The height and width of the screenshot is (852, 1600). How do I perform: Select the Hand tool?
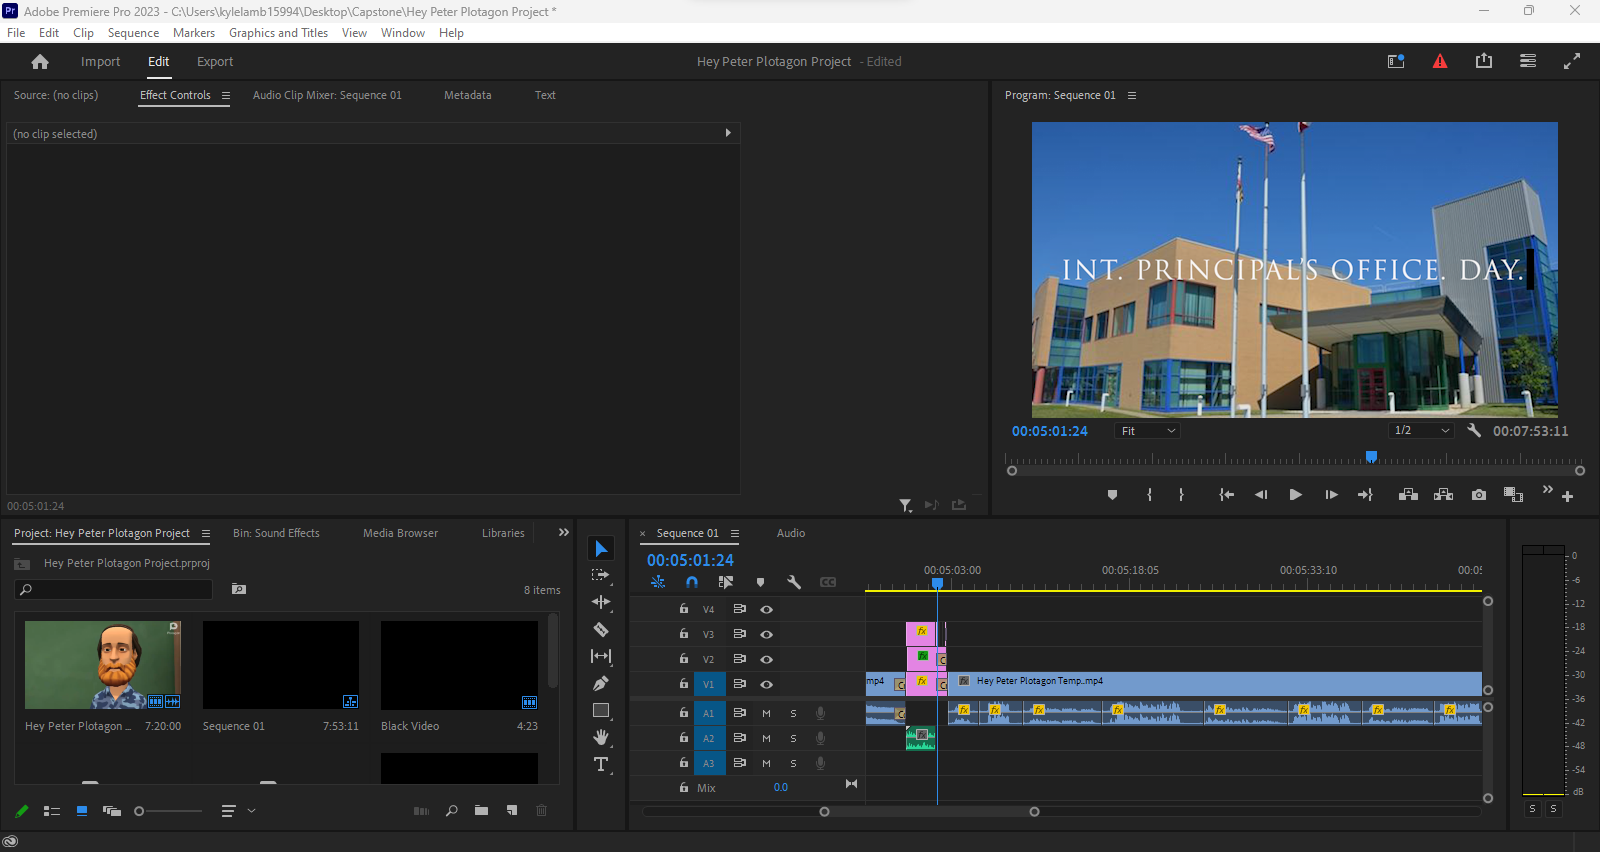pos(601,737)
